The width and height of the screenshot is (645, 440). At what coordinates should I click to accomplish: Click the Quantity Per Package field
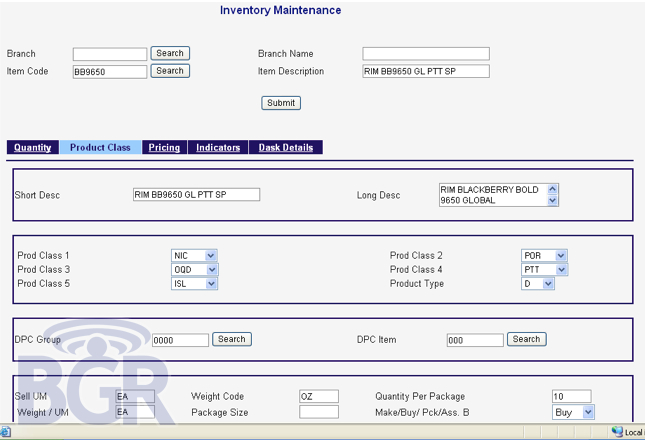[571, 396]
